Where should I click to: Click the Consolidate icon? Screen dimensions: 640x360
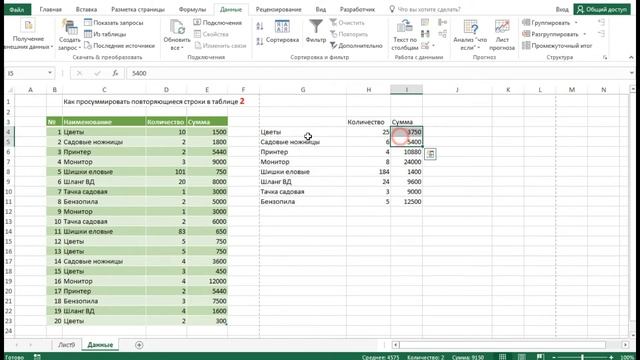[x=442, y=22]
